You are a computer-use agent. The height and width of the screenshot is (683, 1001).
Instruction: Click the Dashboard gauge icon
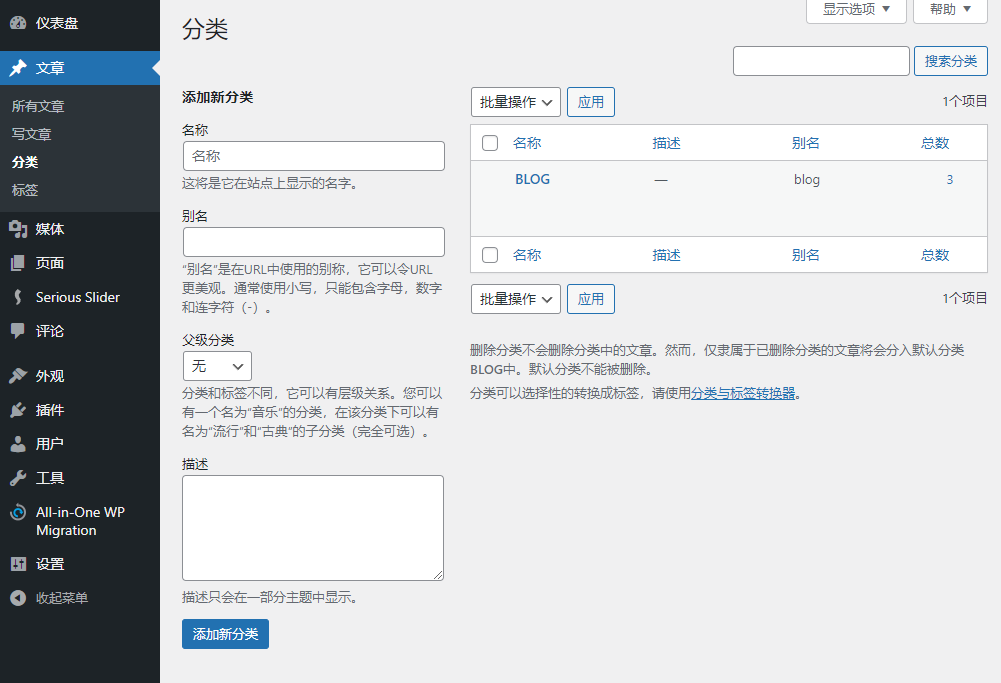(x=18, y=23)
